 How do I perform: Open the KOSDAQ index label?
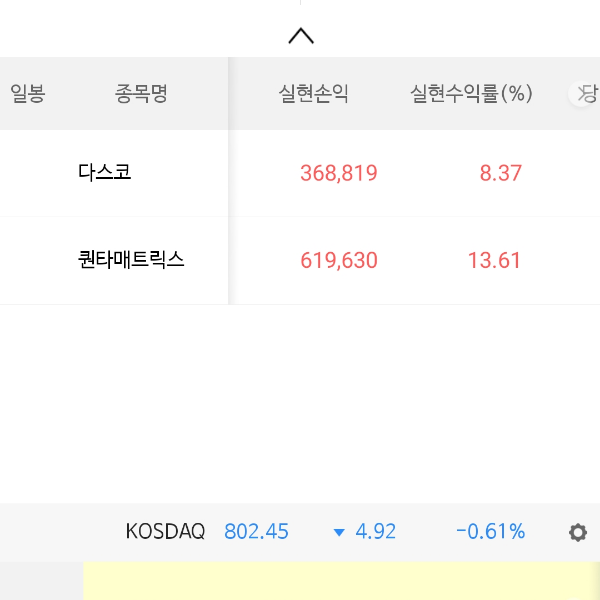tap(165, 532)
